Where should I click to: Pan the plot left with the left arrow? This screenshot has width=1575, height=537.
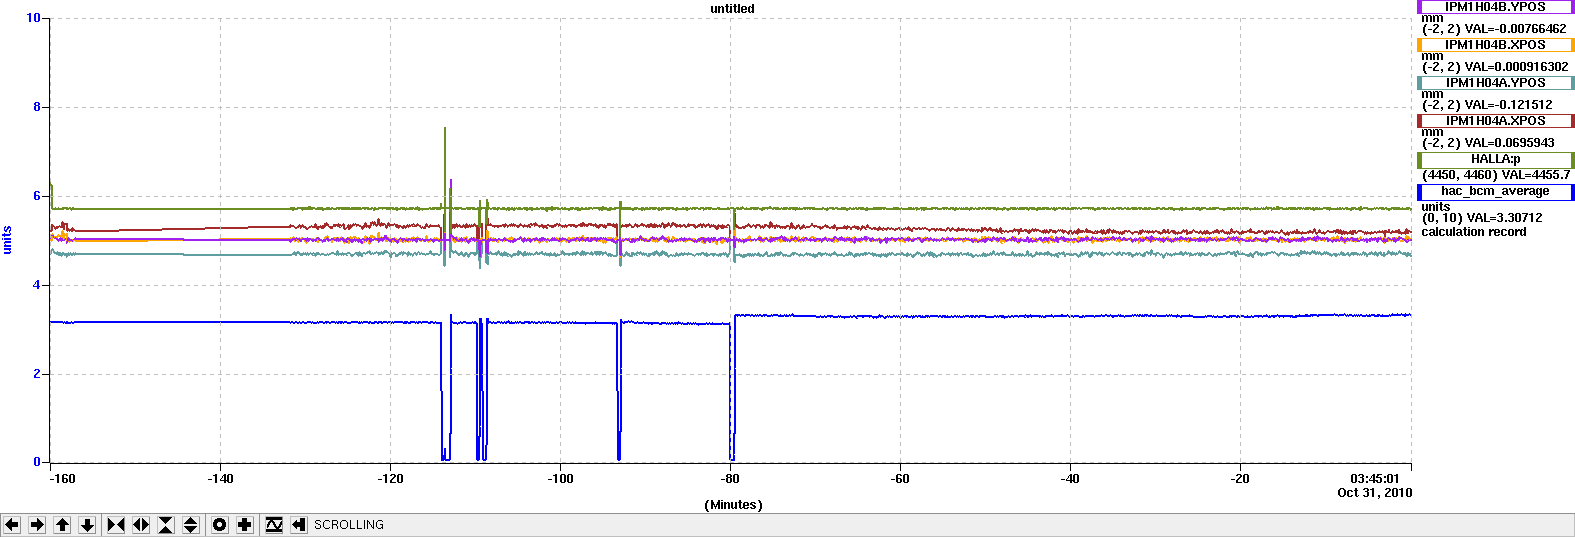[12, 525]
